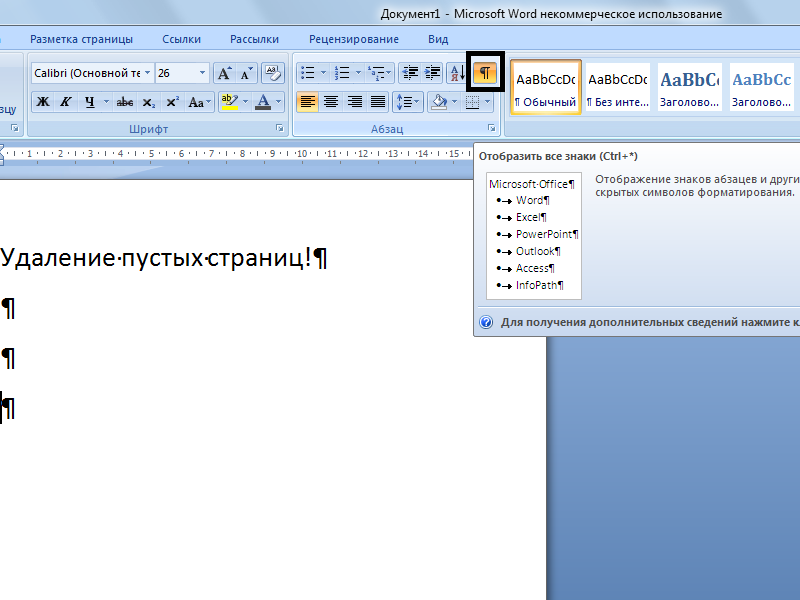Toggle the show all formatting marks button
The height and width of the screenshot is (600, 800).
point(485,73)
